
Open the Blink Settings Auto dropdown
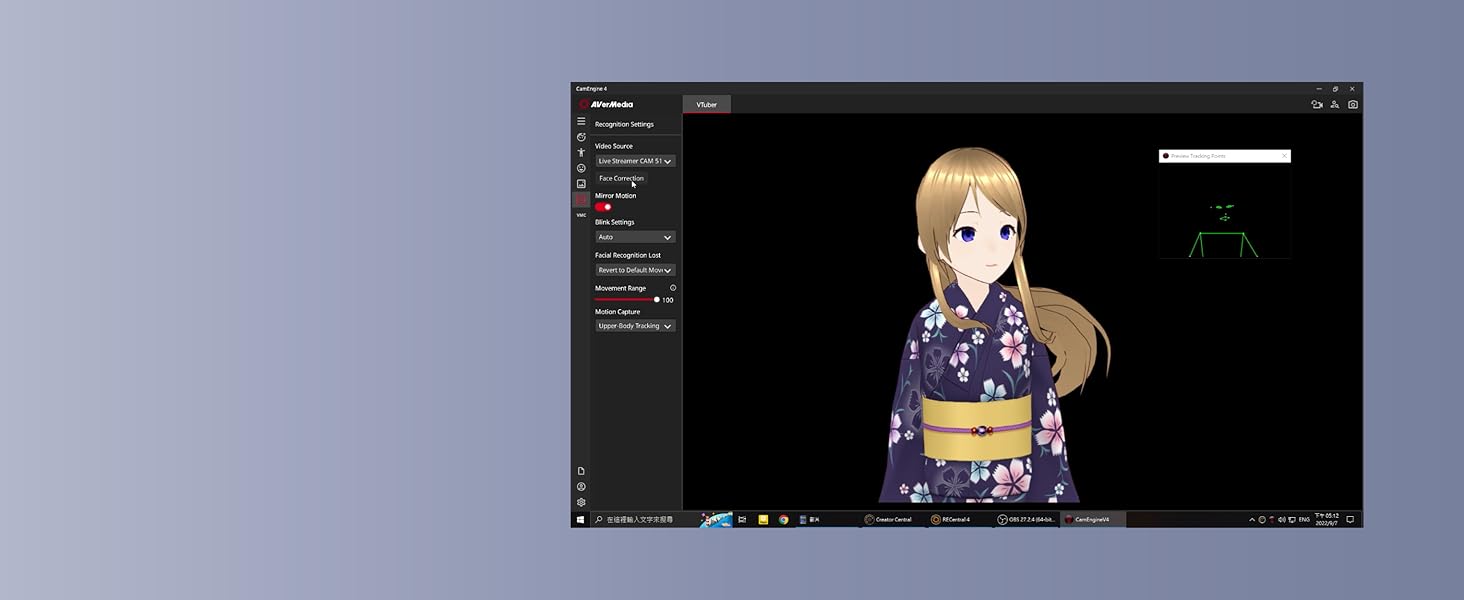click(x=635, y=237)
